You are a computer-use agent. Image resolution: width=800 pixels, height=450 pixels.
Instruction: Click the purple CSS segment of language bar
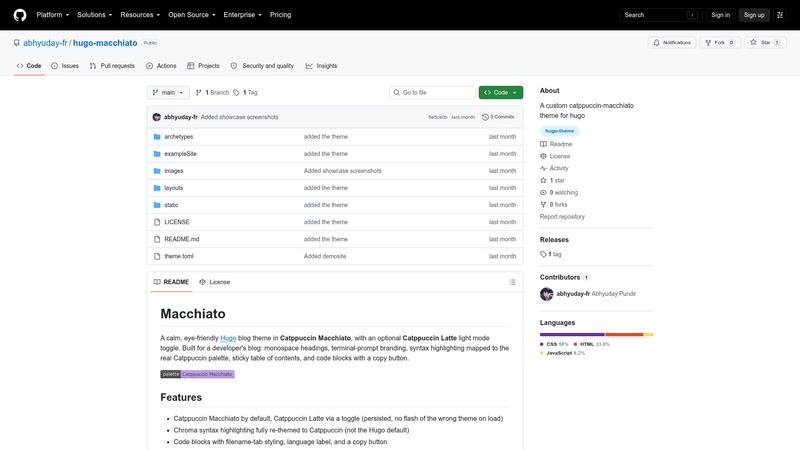pyautogui.click(x=572, y=335)
